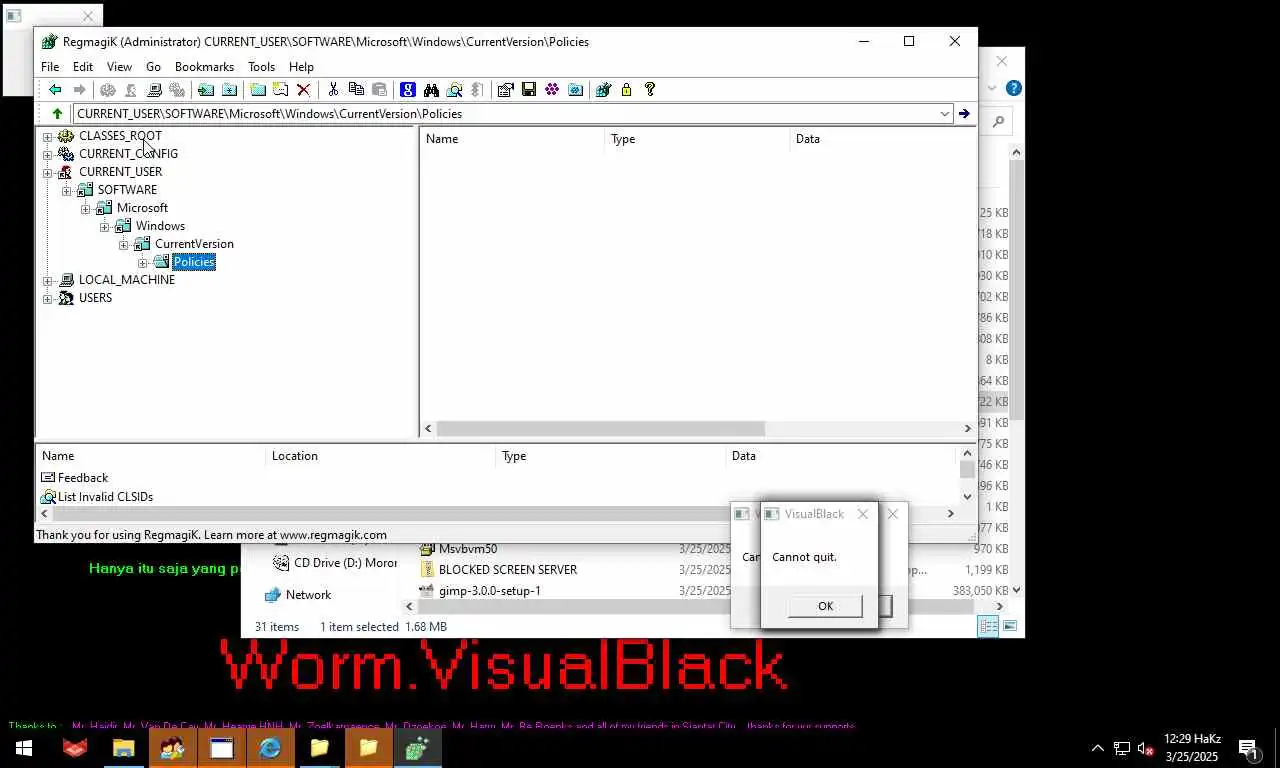Click the purple cluster icon in toolbar
This screenshot has width=1280, height=768.
(x=552, y=90)
